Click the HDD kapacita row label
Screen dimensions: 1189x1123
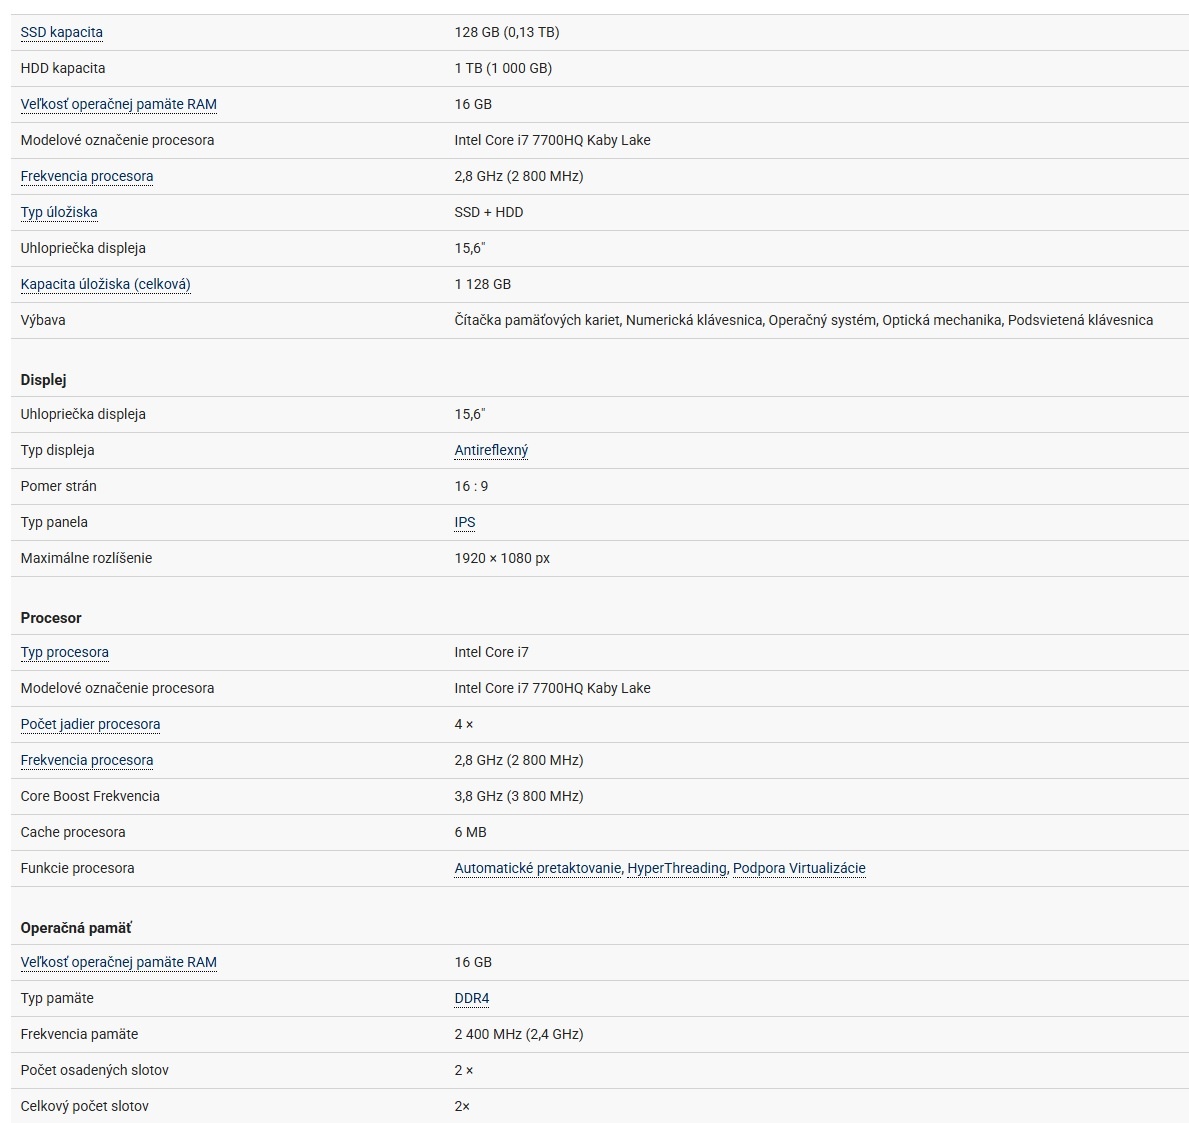point(62,68)
